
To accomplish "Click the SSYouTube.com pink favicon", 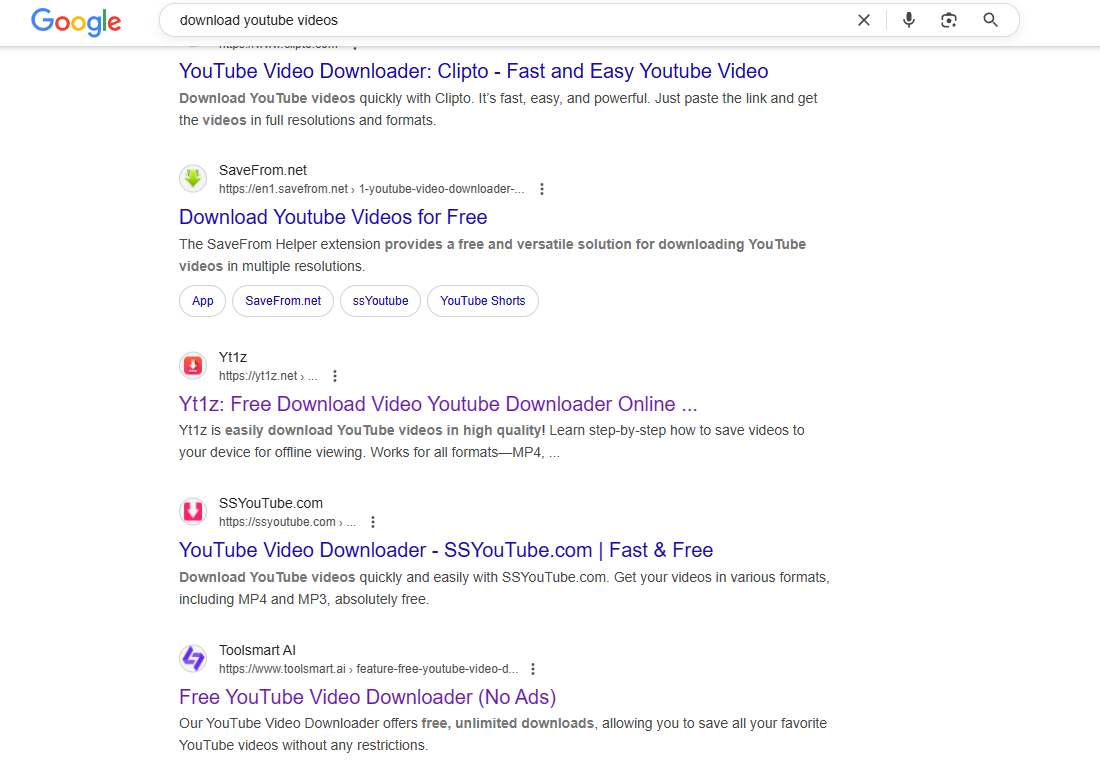I will click(193, 511).
